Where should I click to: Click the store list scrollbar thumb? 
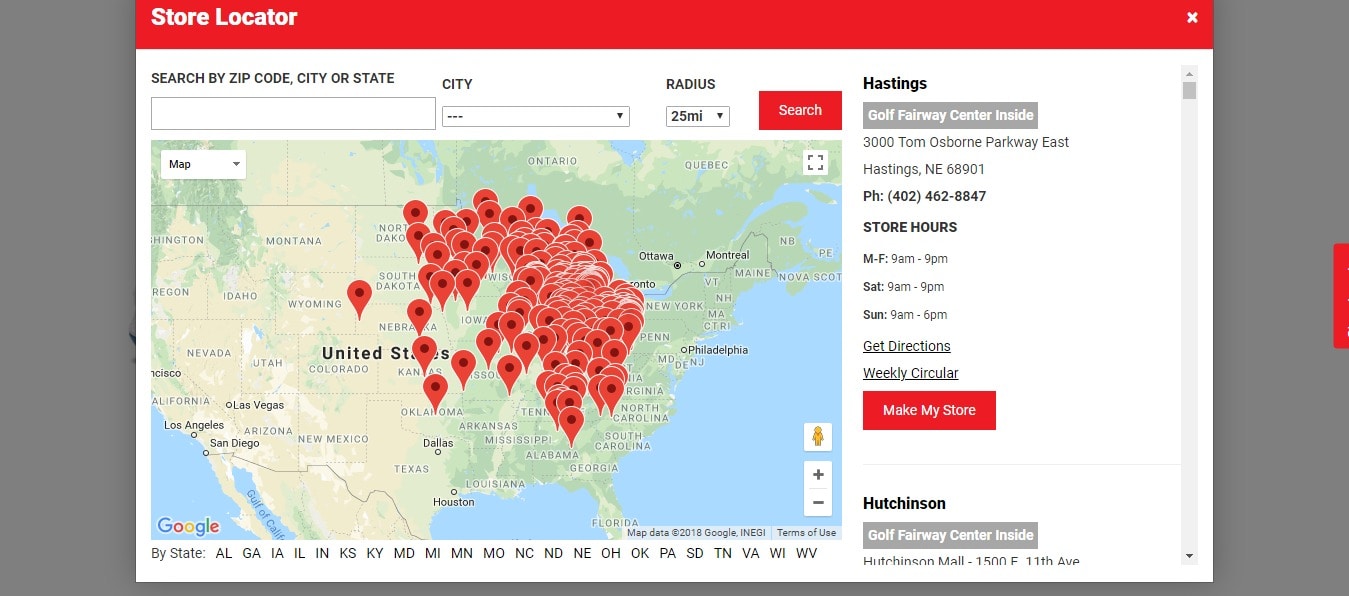pos(1189,91)
